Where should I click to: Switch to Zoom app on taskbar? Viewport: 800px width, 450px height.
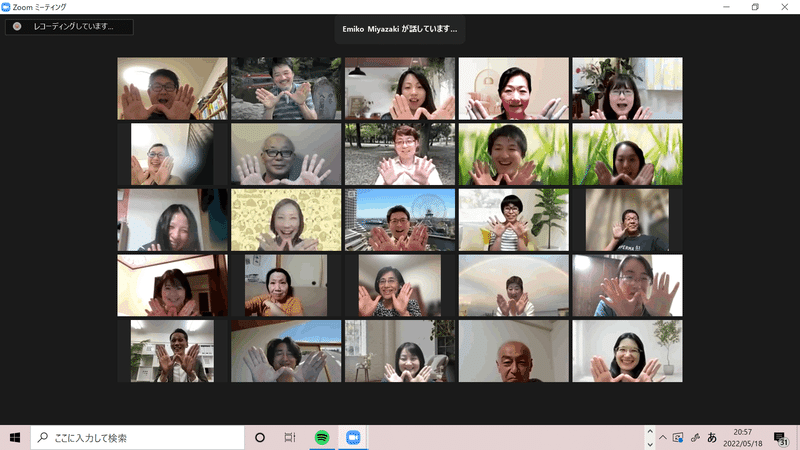(x=353, y=437)
